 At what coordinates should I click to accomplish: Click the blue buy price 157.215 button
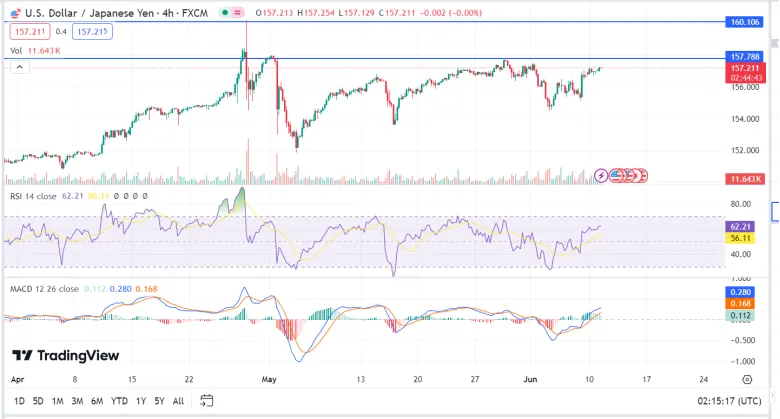click(x=93, y=32)
